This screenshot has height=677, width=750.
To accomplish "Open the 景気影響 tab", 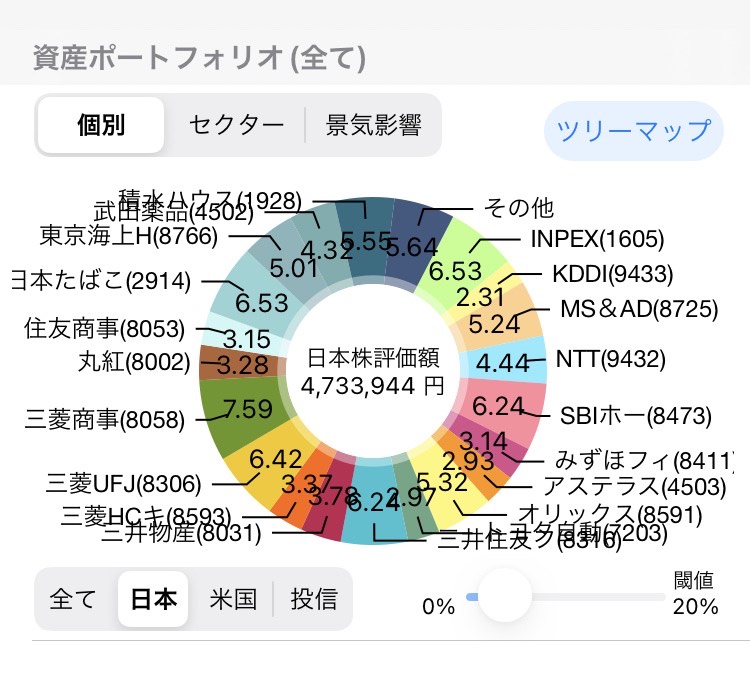I will [x=373, y=126].
